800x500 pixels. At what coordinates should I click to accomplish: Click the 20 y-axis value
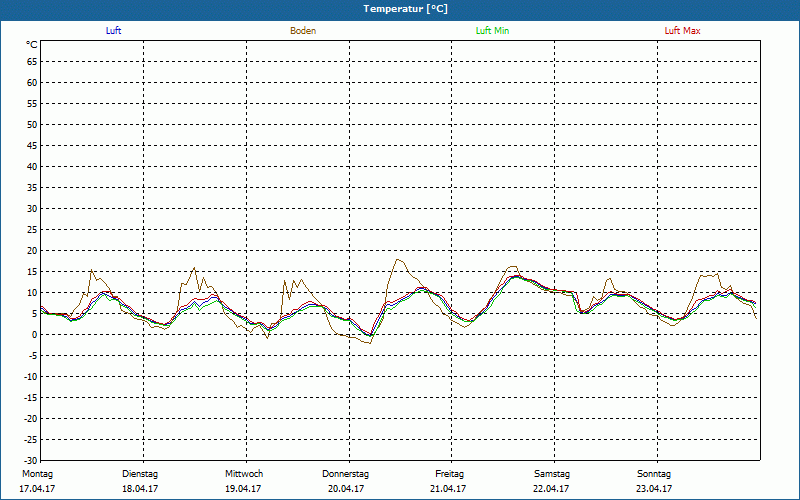pos(32,251)
